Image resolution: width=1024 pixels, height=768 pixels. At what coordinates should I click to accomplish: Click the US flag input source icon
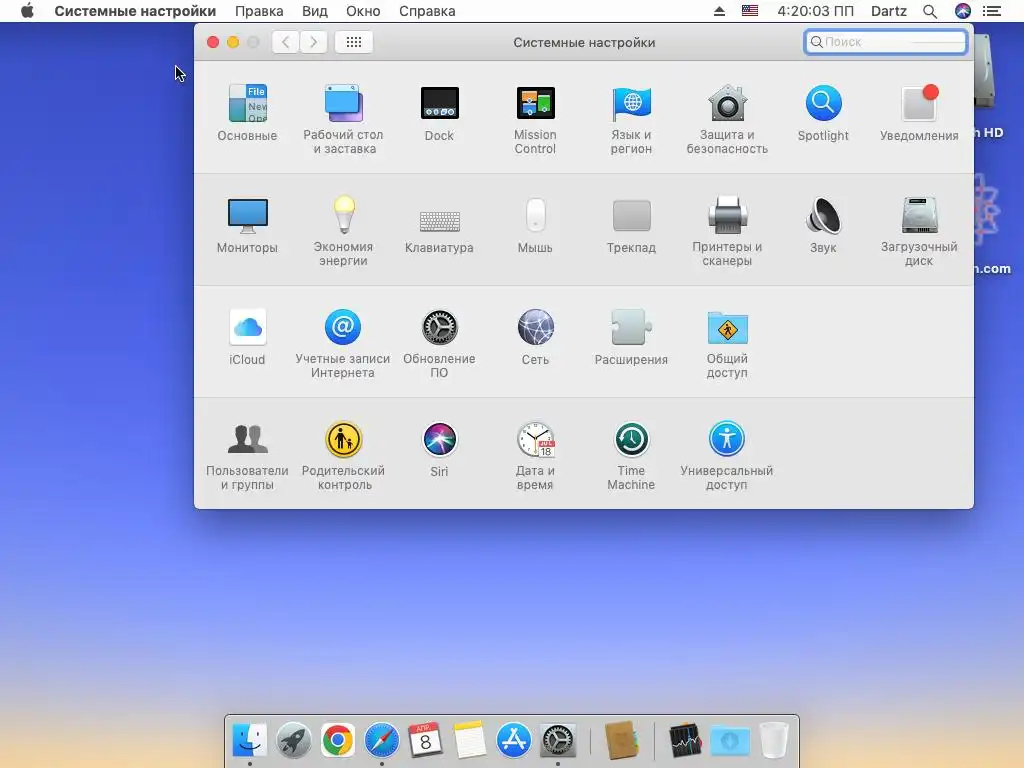[750, 11]
